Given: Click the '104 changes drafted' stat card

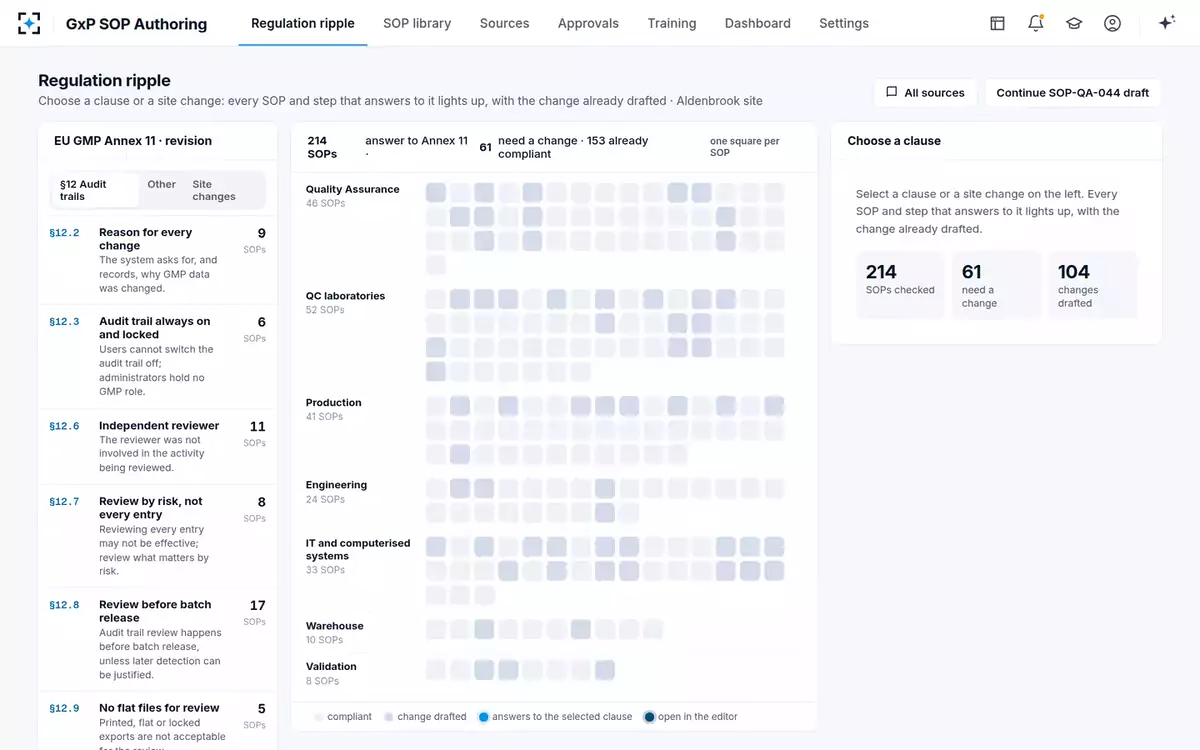Looking at the screenshot, I should [x=1092, y=285].
